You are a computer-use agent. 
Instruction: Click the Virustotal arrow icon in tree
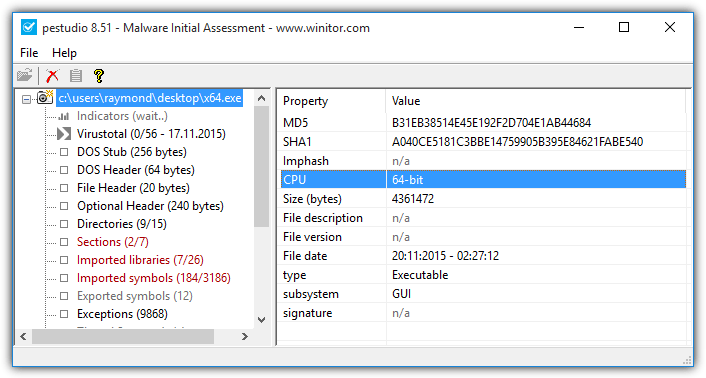pyautogui.click(x=64, y=134)
